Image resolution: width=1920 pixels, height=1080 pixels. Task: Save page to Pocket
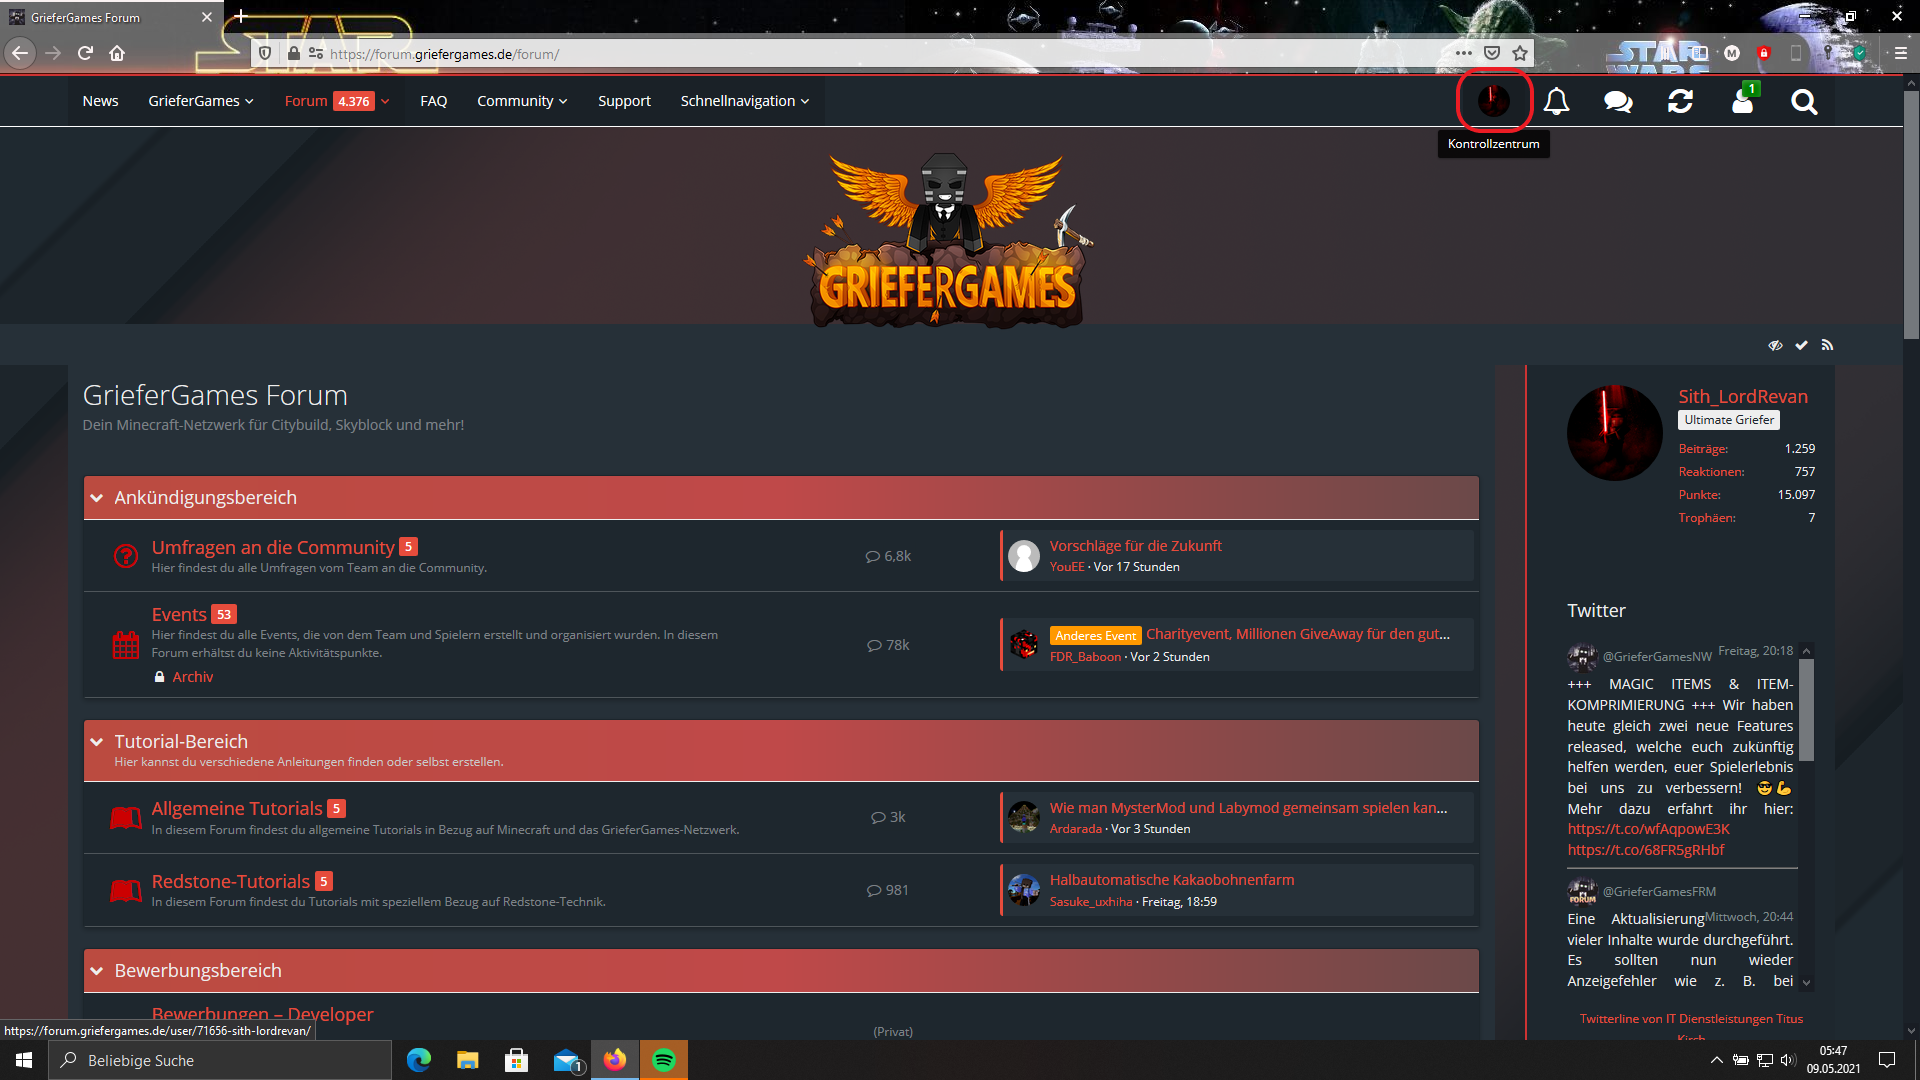tap(1492, 53)
